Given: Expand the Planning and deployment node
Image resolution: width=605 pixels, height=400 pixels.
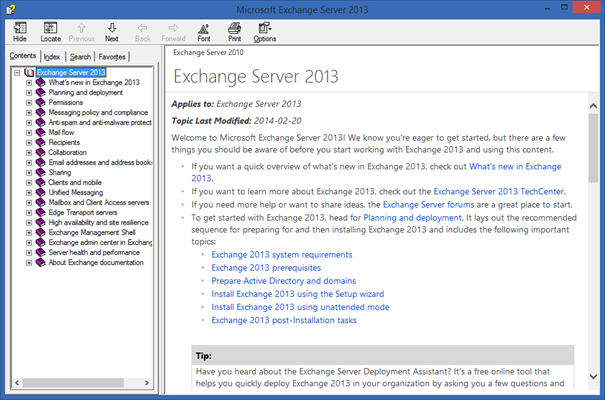Looking at the screenshot, I should click(x=29, y=92).
